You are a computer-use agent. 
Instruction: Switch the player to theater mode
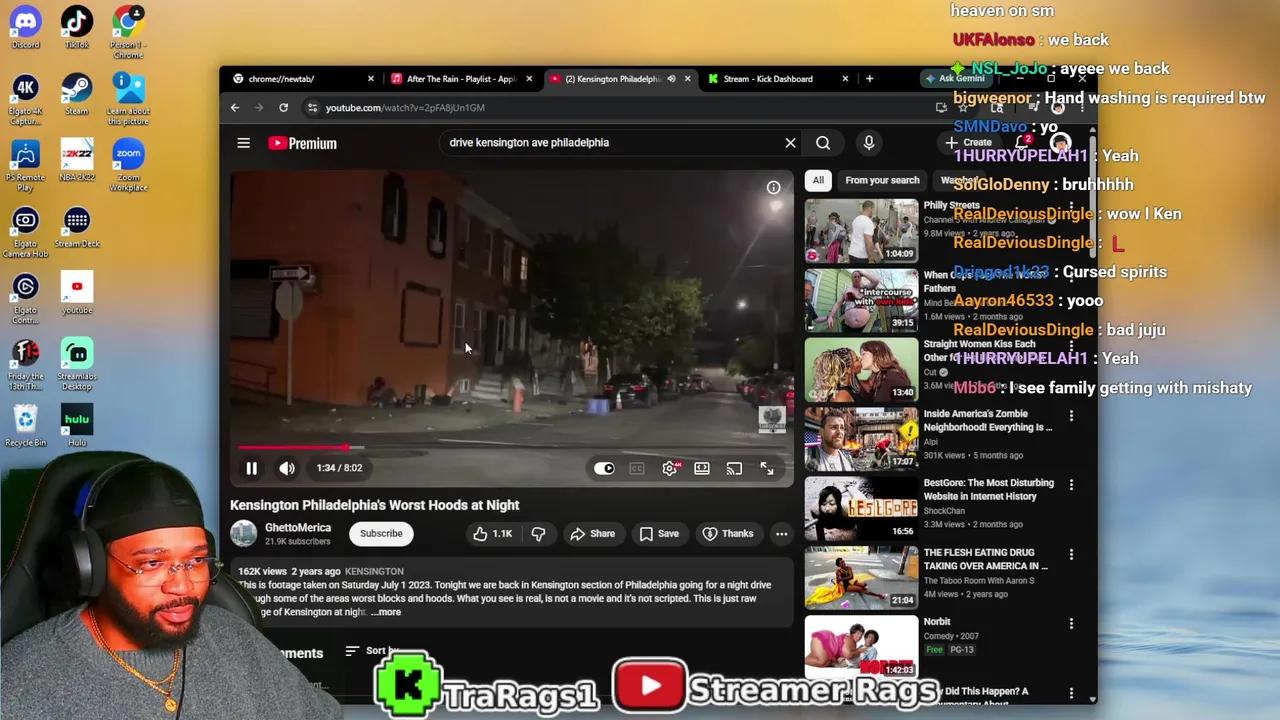click(x=702, y=468)
